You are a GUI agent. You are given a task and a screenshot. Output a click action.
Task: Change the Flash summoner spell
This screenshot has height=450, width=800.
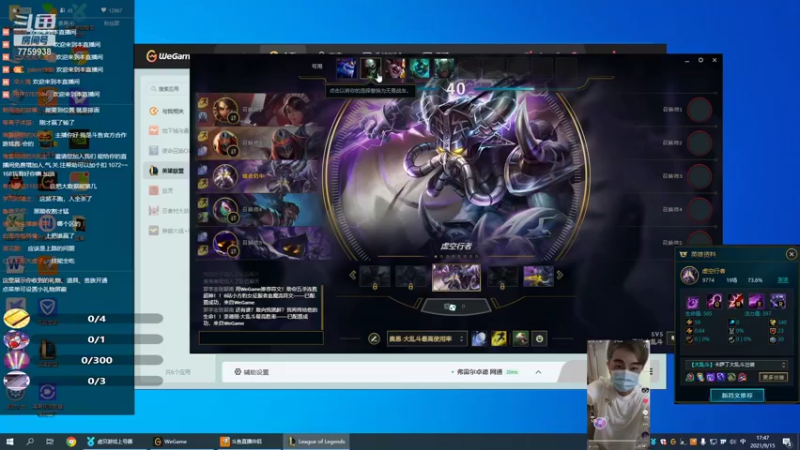pyautogui.click(x=499, y=339)
